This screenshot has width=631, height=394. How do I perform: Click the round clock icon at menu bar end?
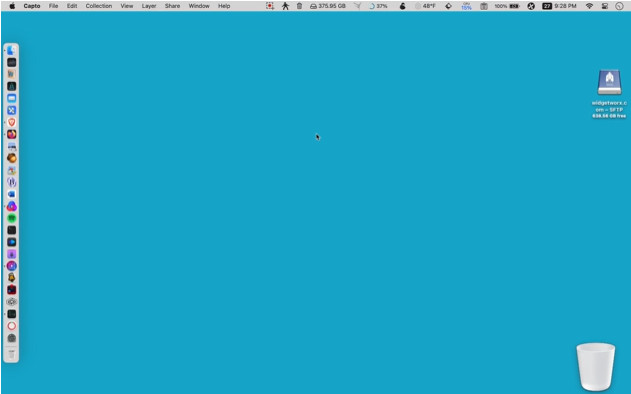pyautogui.click(x=619, y=6)
